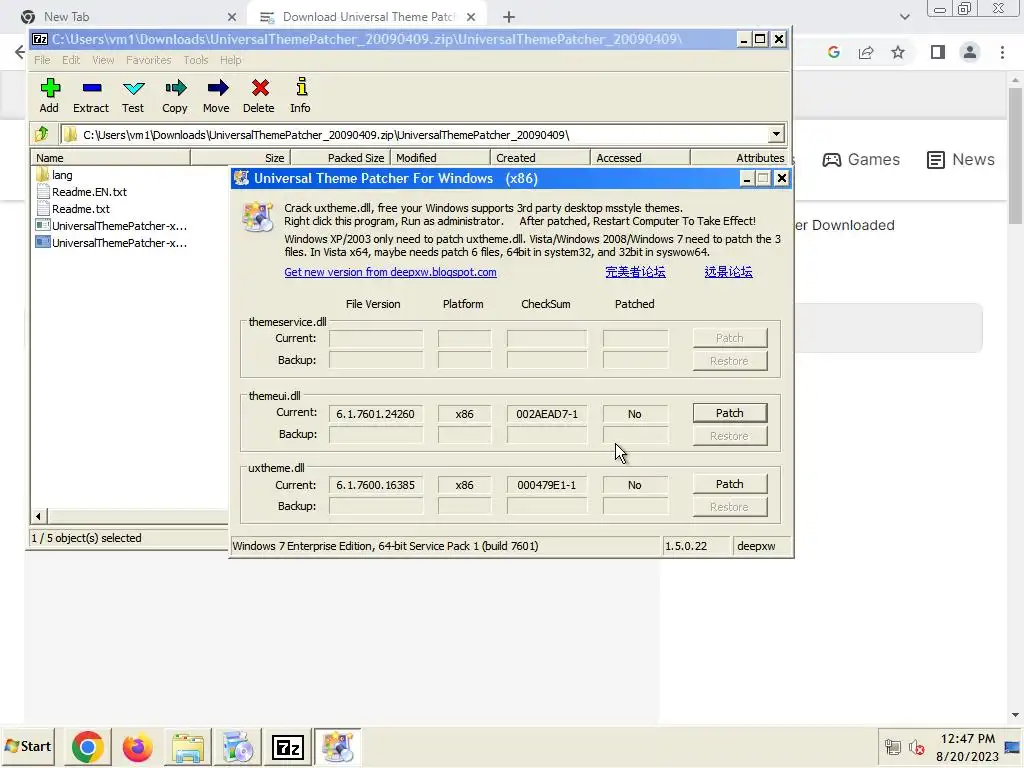Viewport: 1024px width, 768px height.
Task: Open the Chrome profile icon
Action: 970,52
